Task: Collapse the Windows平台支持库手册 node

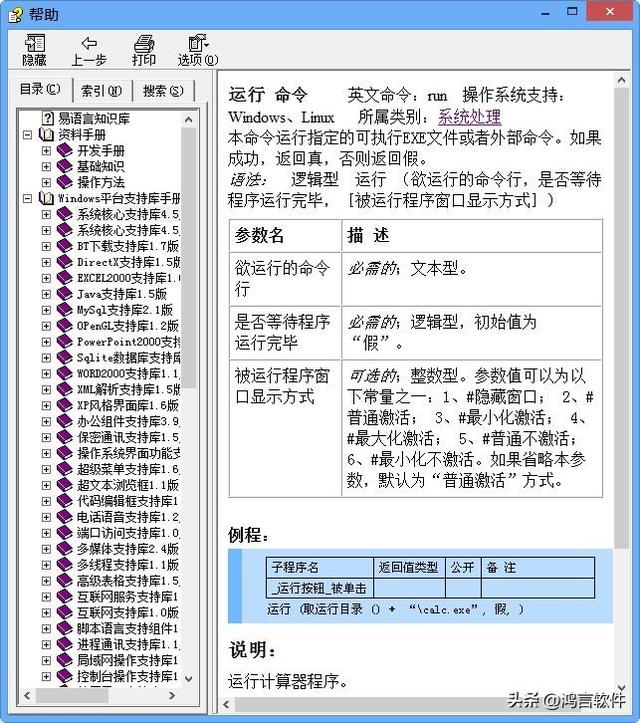Action: point(28,198)
